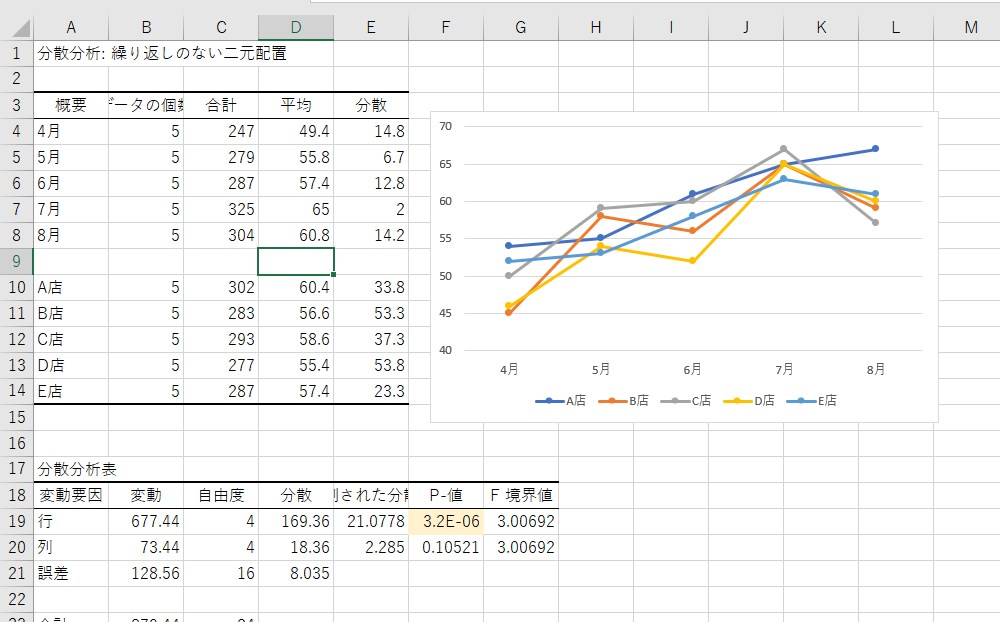This screenshot has width=1000, height=622.
Task: Click cell with variance 8.035
Action: click(296, 574)
